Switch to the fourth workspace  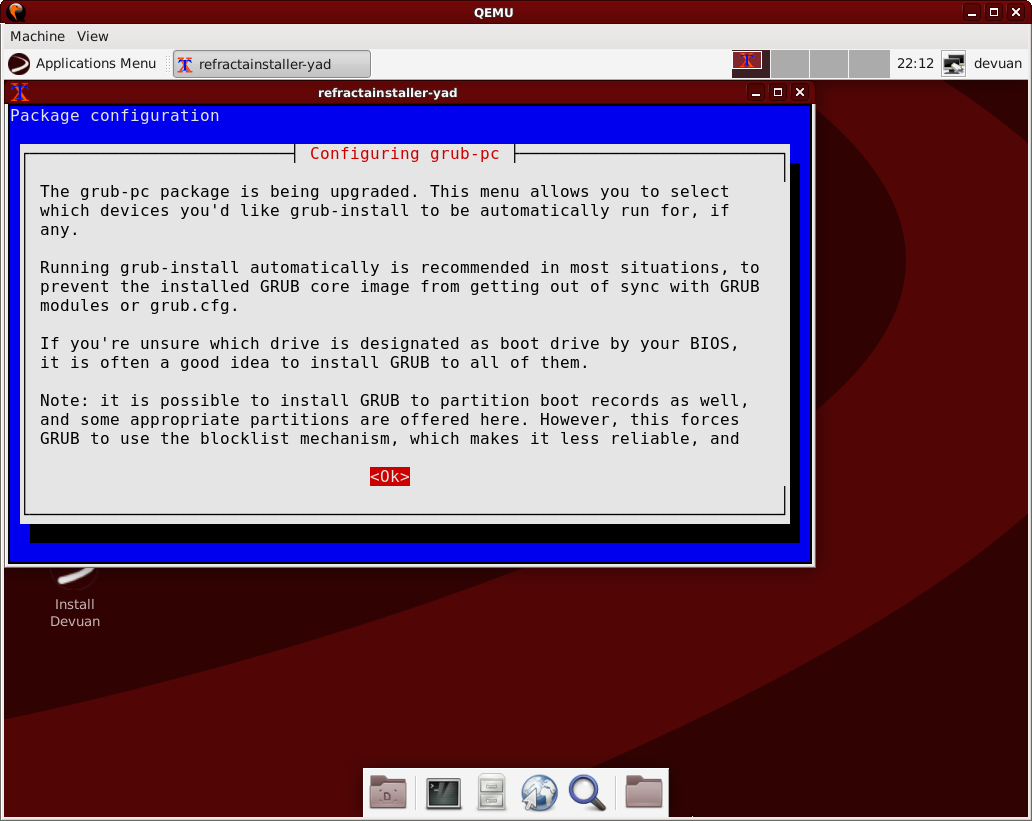(x=869, y=64)
